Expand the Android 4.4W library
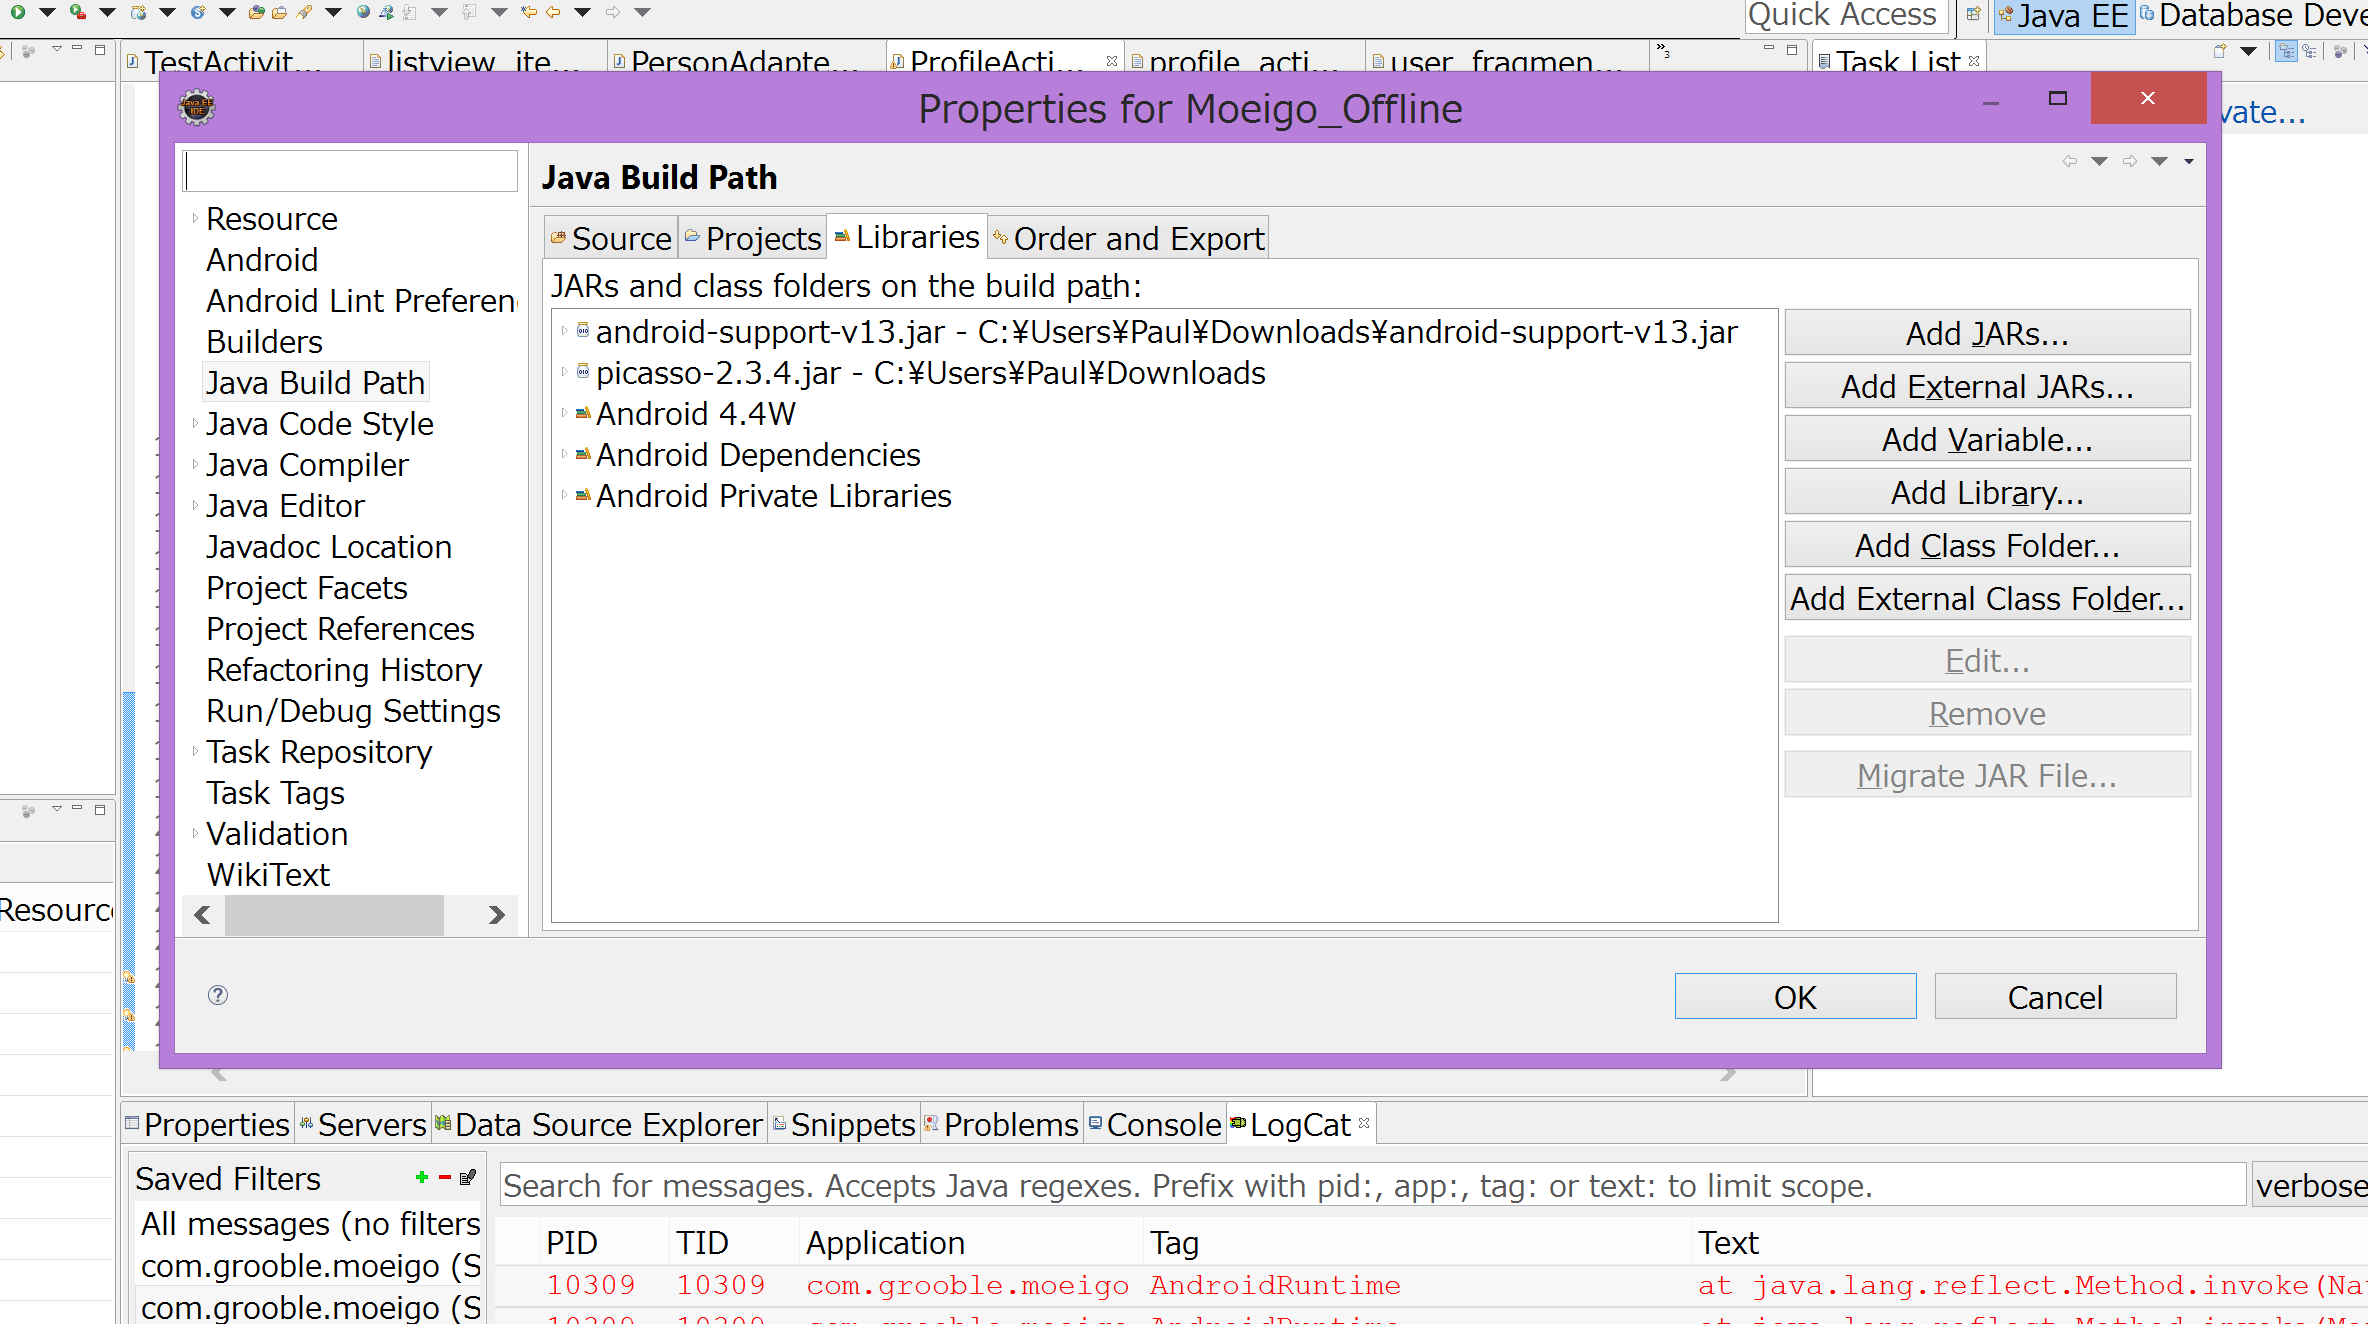Screen dimensions: 2368x1324 564,413
